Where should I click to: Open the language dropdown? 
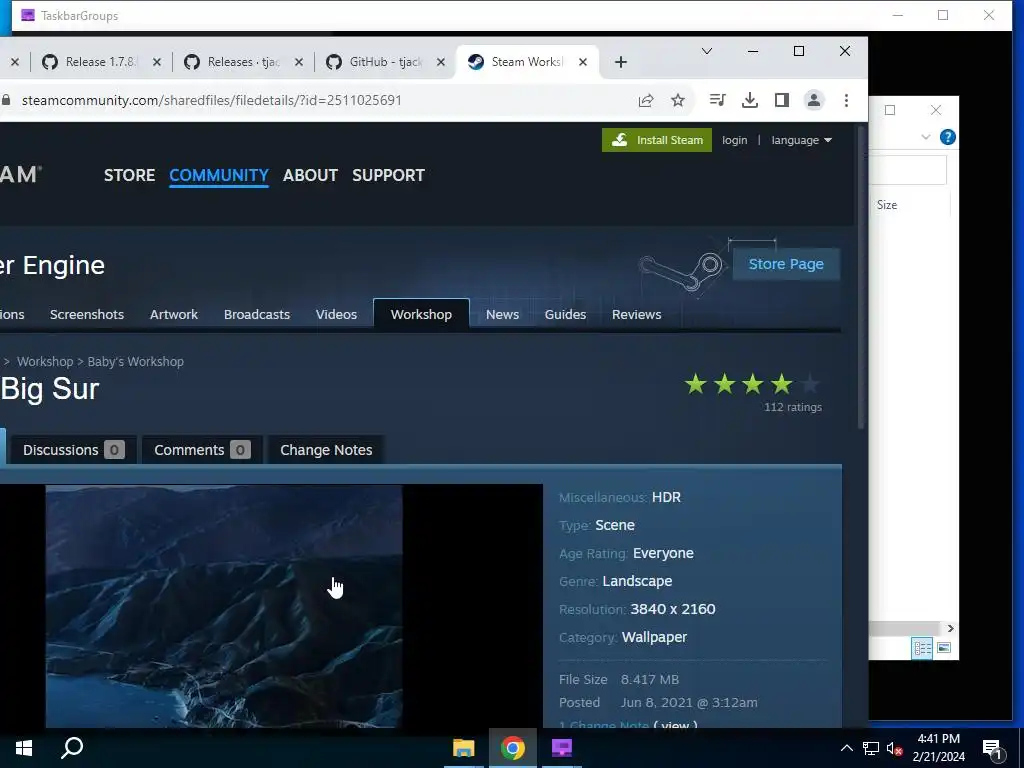(801, 140)
